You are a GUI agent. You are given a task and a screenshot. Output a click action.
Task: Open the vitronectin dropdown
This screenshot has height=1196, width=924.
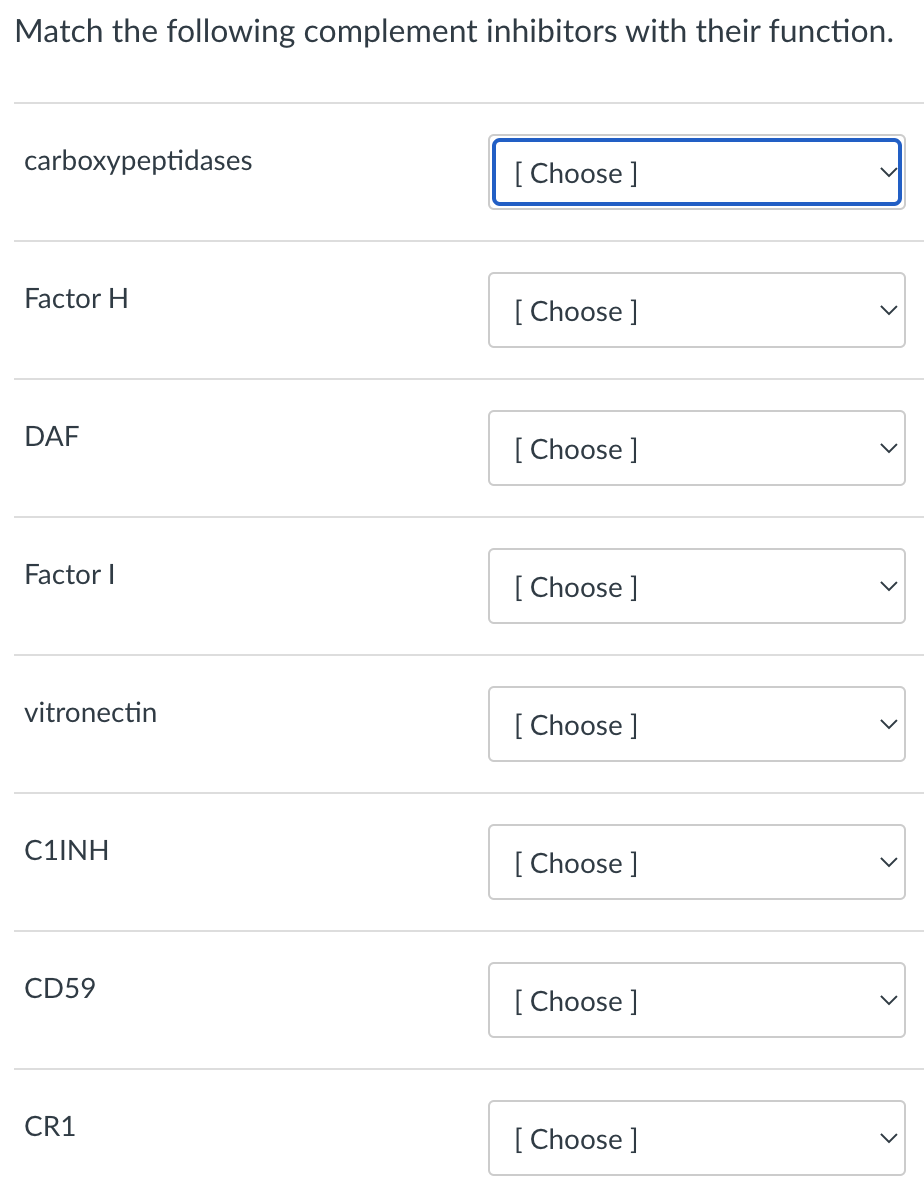pos(697,724)
